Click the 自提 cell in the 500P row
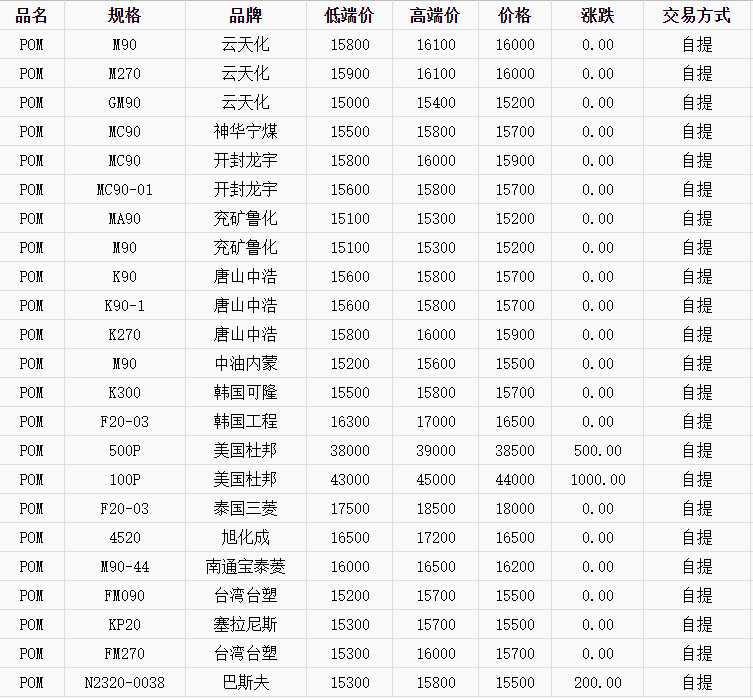 click(697, 451)
